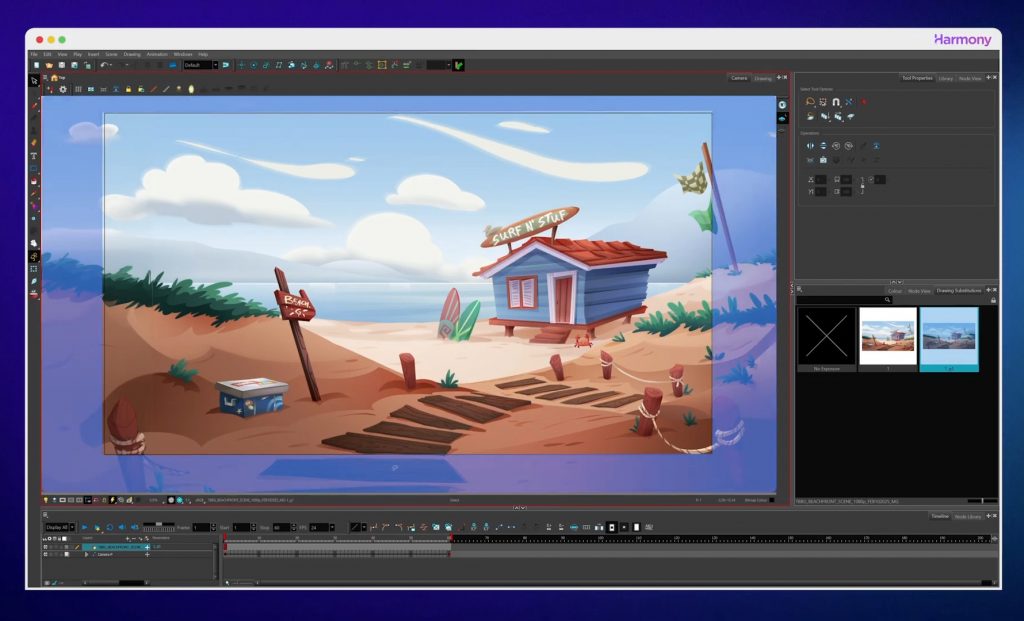1024x621 pixels.
Task: Click the Open folder icon in toolbar
Action: tap(48, 65)
